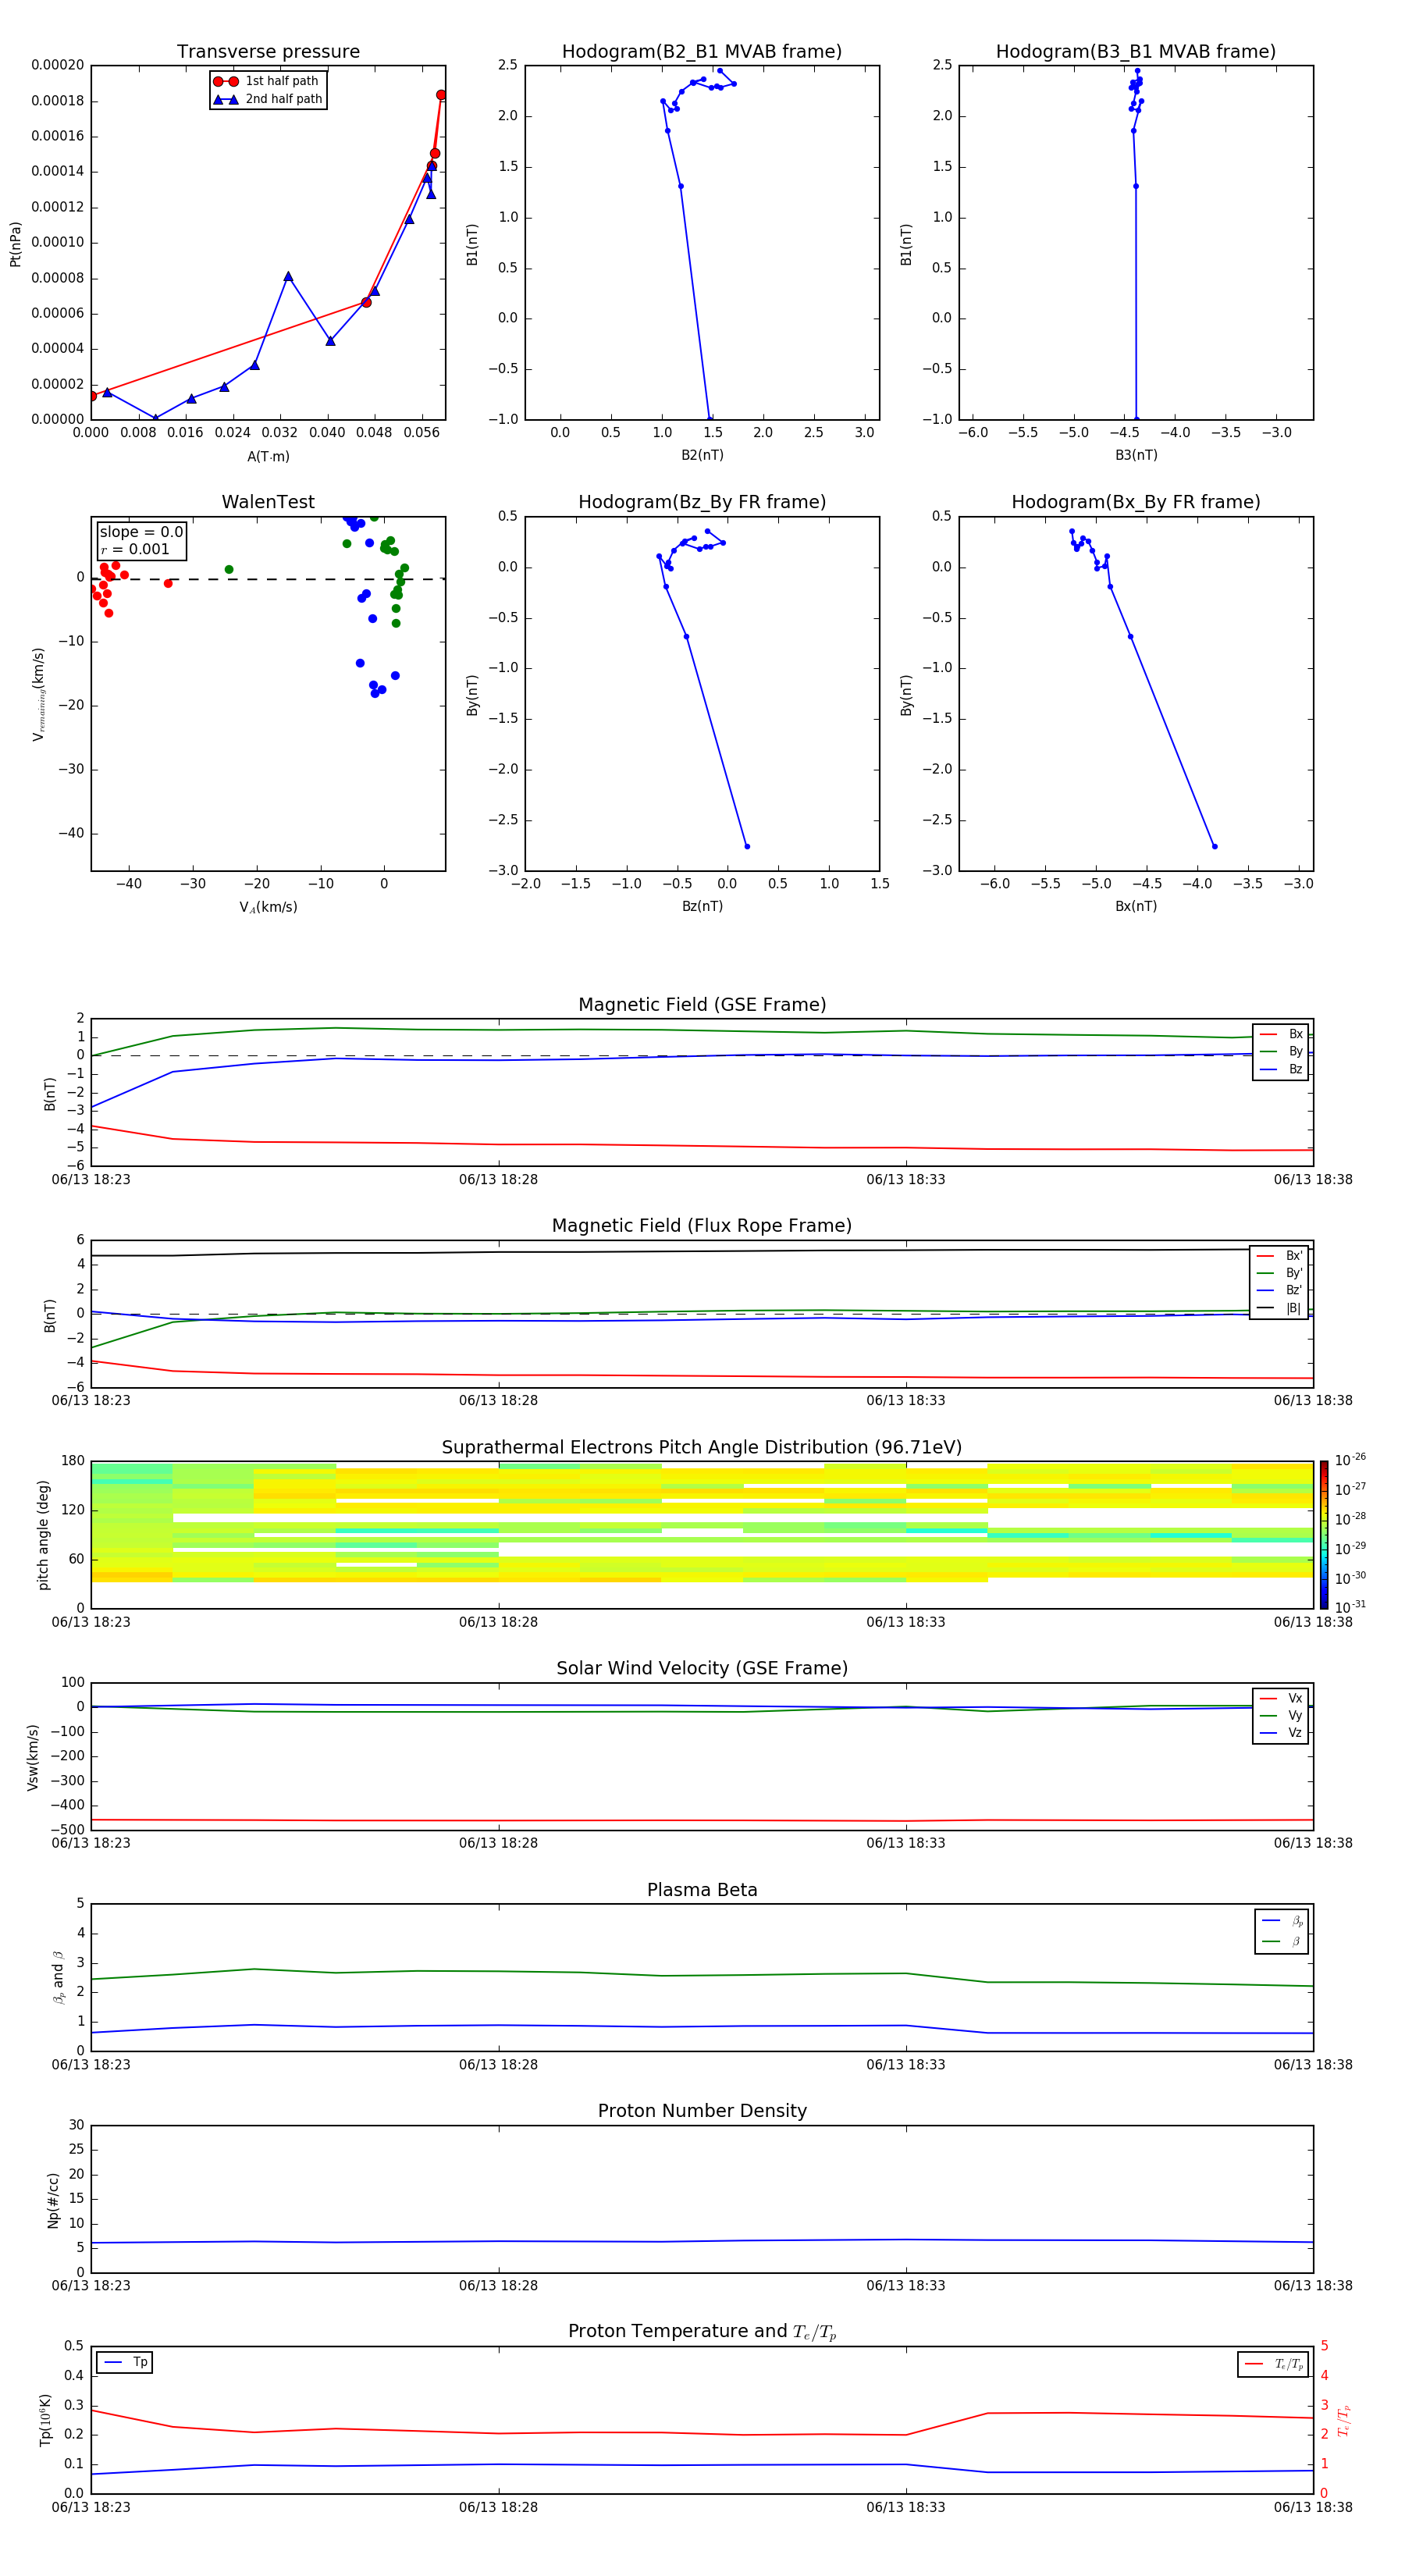Click the 'Bz(nT)' x-axis label
The height and width of the screenshot is (2576, 1405).
pyautogui.click(x=702, y=907)
